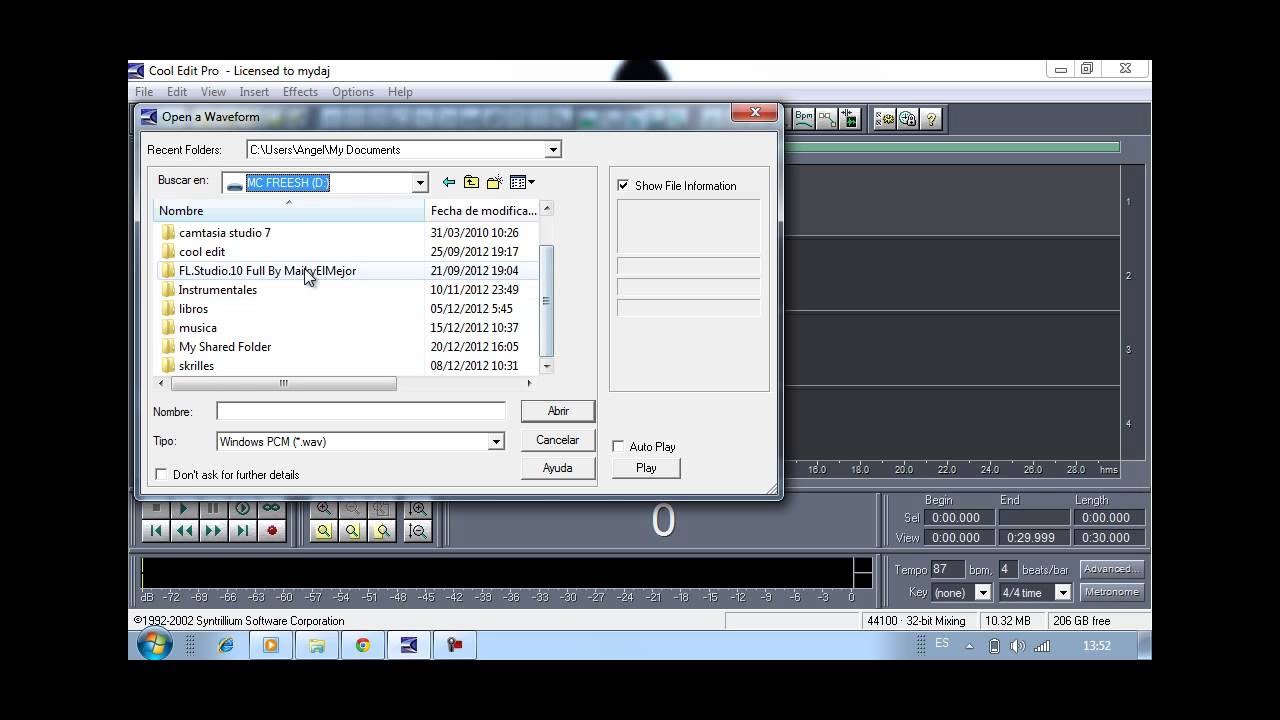Click the back arrow in Open dialog

(x=448, y=182)
